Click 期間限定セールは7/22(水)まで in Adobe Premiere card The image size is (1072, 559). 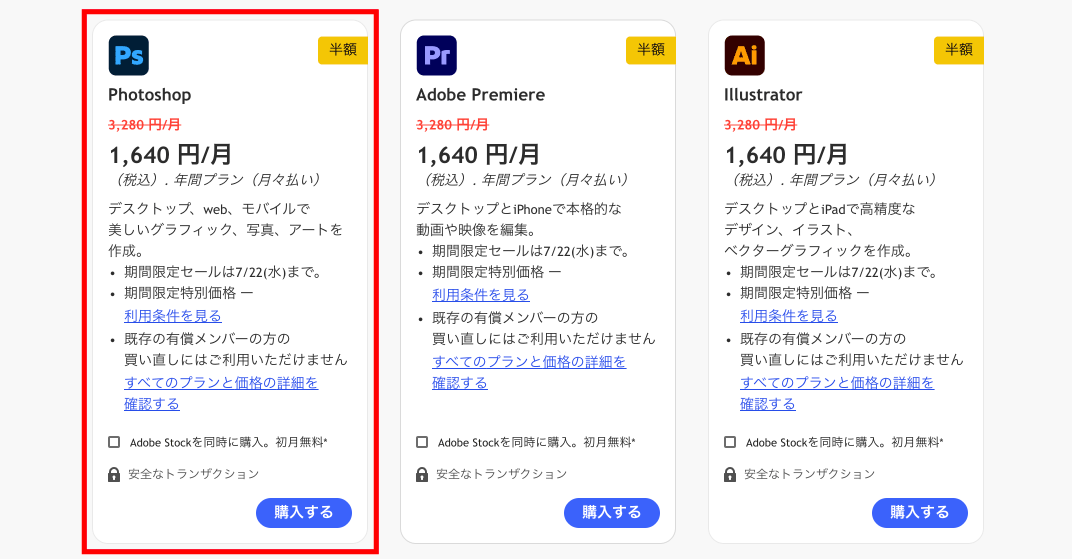click(x=531, y=251)
